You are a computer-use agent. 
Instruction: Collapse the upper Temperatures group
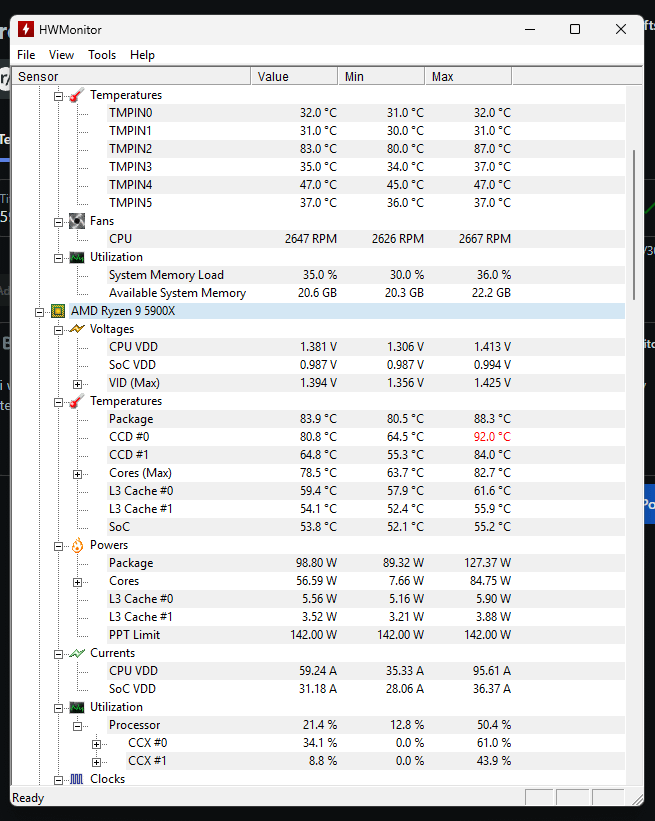[x=59, y=96]
